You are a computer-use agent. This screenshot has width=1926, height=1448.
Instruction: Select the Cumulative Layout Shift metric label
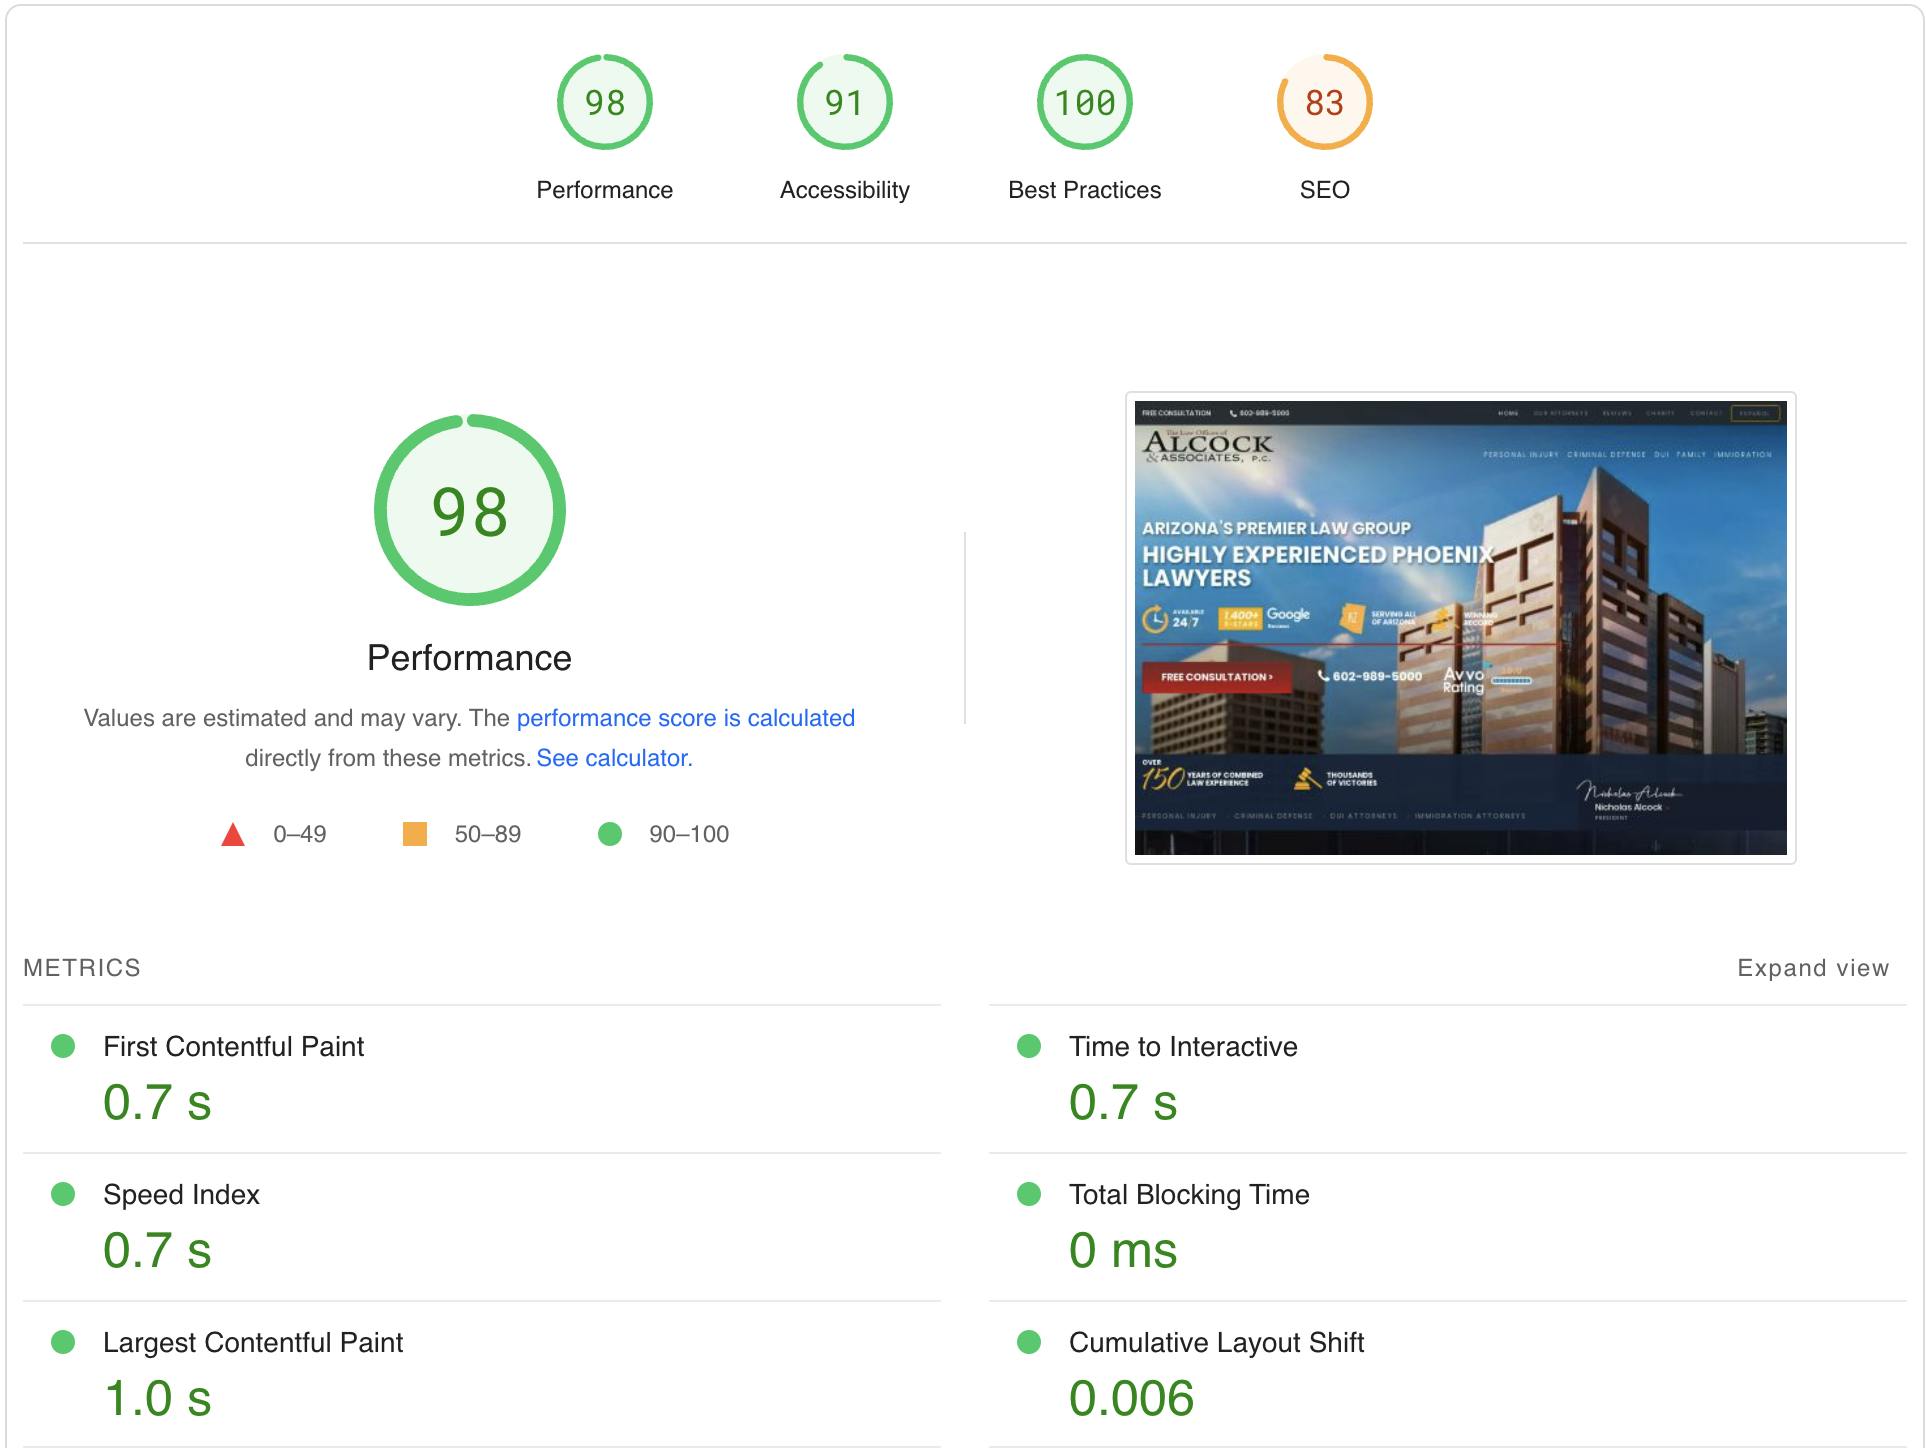coord(1216,1342)
